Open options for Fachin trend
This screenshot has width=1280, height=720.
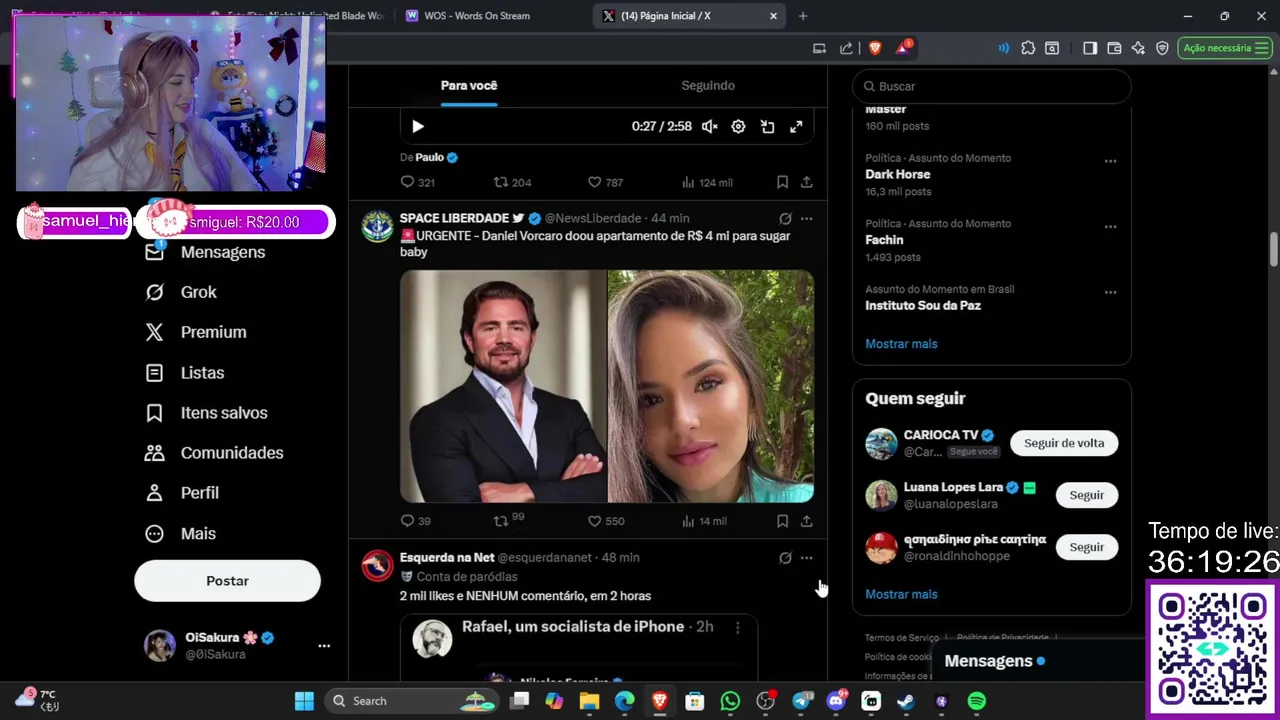pos(1110,227)
